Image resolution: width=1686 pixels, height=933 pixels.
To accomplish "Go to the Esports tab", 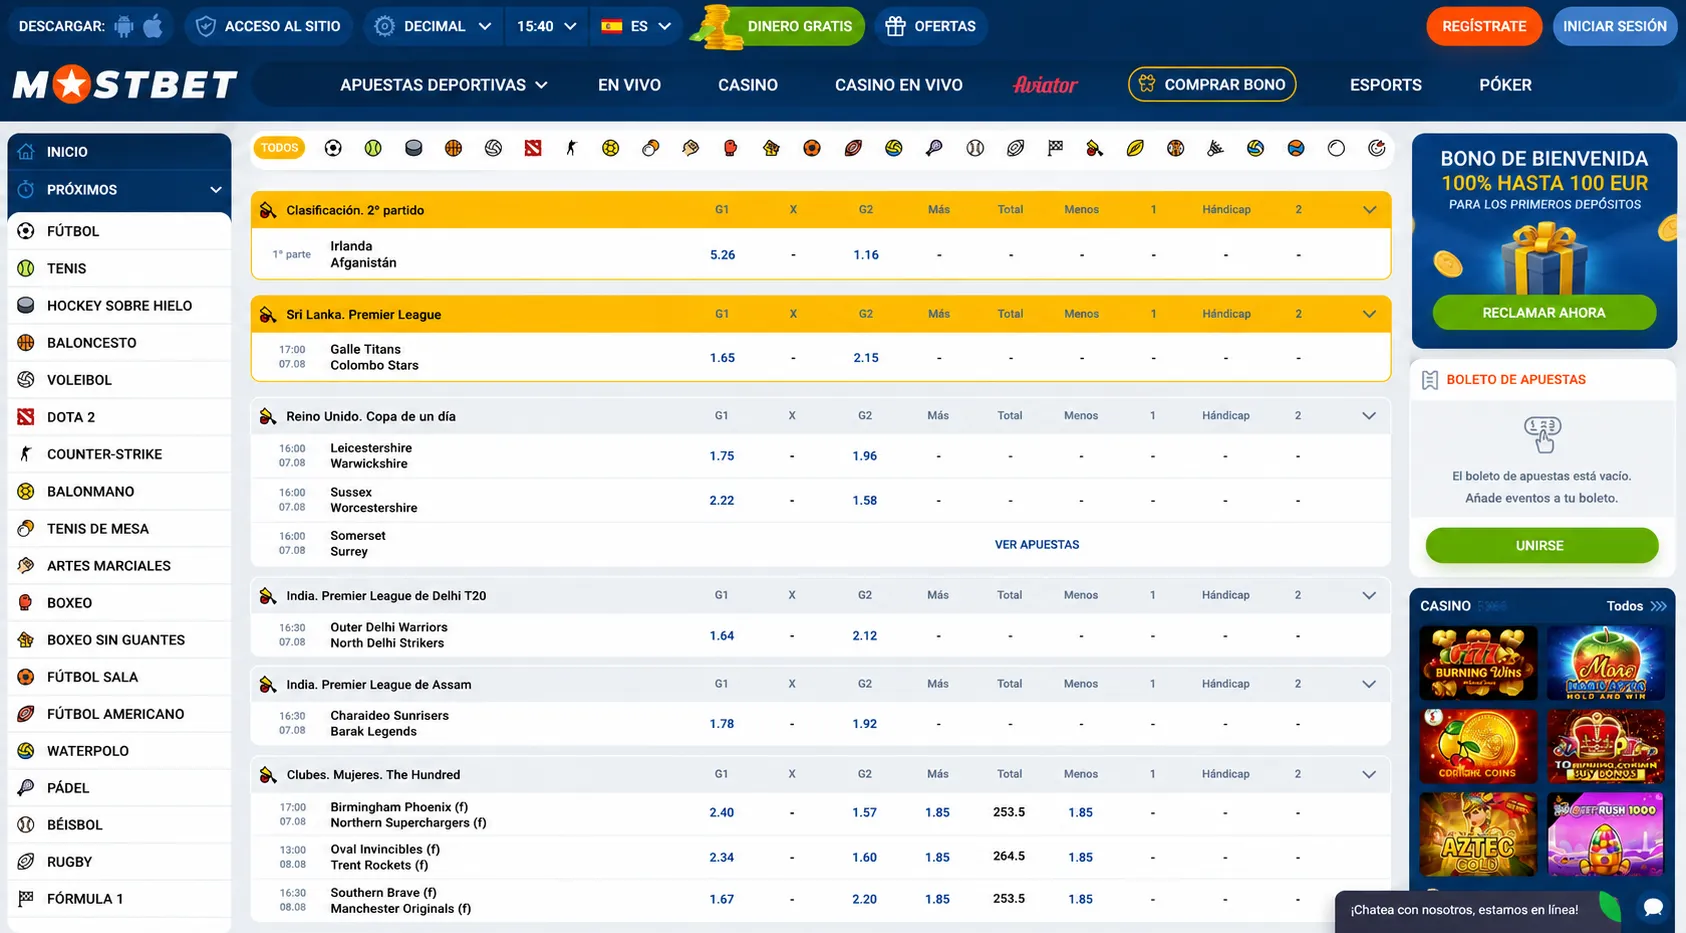I will coord(1386,85).
